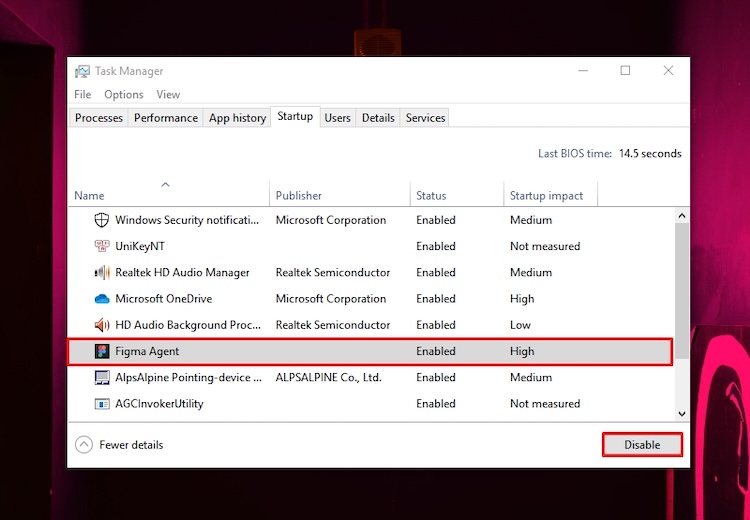Viewport: 750px width, 520px height.
Task: Sort by Publisher column header
Action: 299,196
